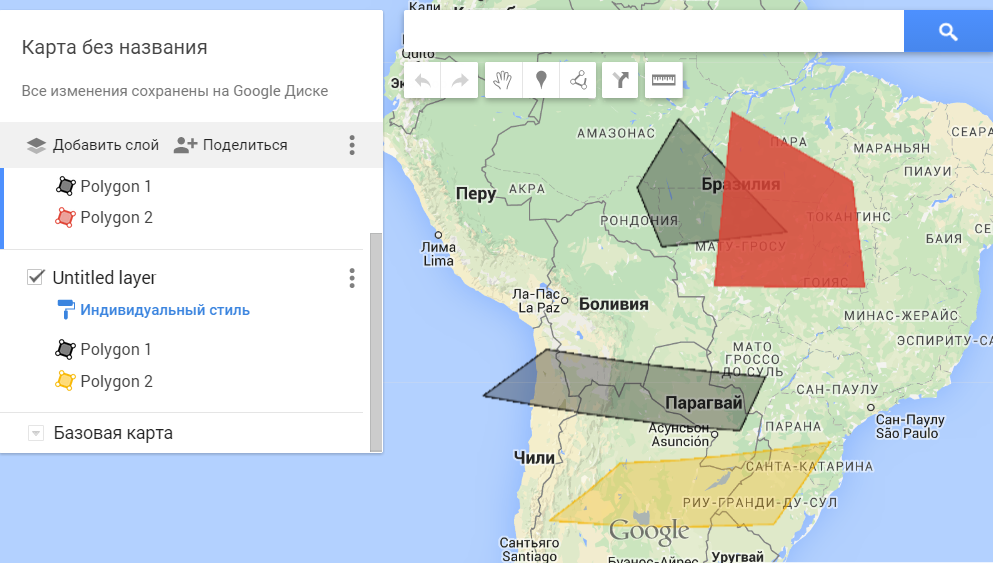This screenshot has width=993, height=563.
Task: Click the АКРА state label
Action: pyautogui.click(x=527, y=189)
